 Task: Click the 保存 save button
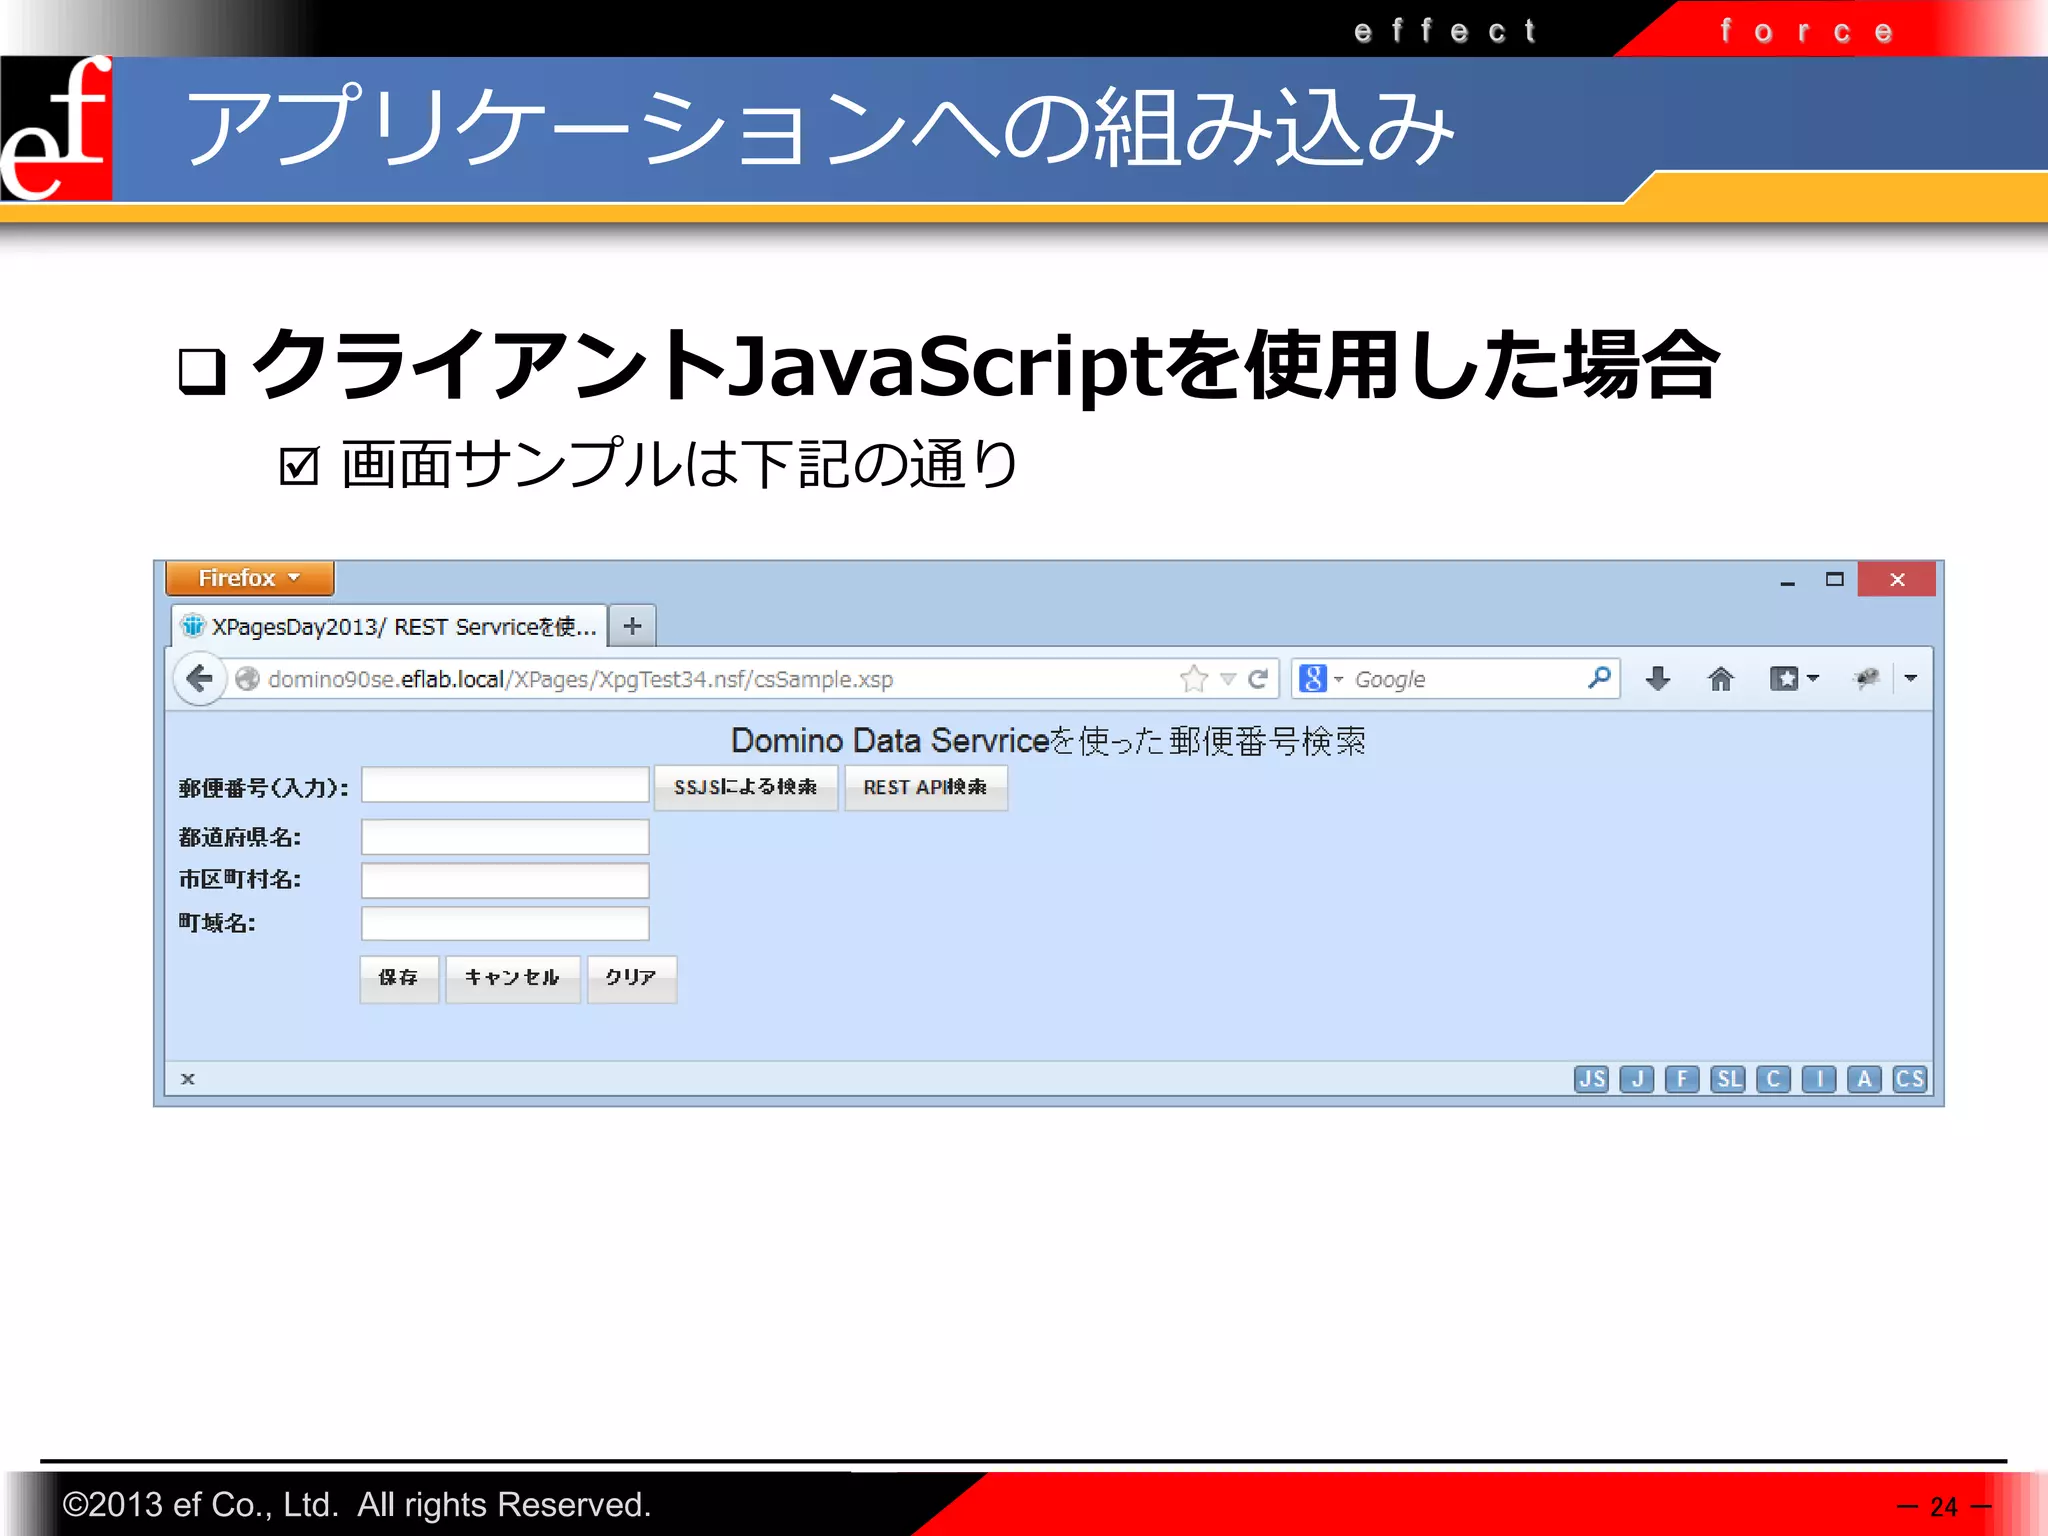[x=399, y=978]
